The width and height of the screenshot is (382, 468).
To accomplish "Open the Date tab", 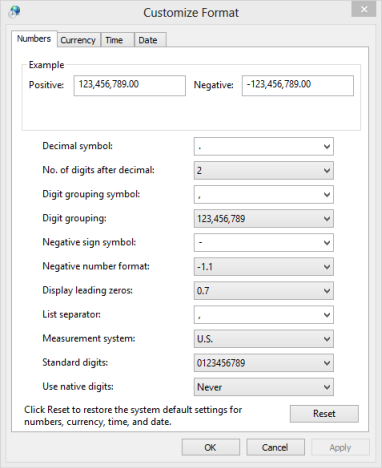I will 150,40.
